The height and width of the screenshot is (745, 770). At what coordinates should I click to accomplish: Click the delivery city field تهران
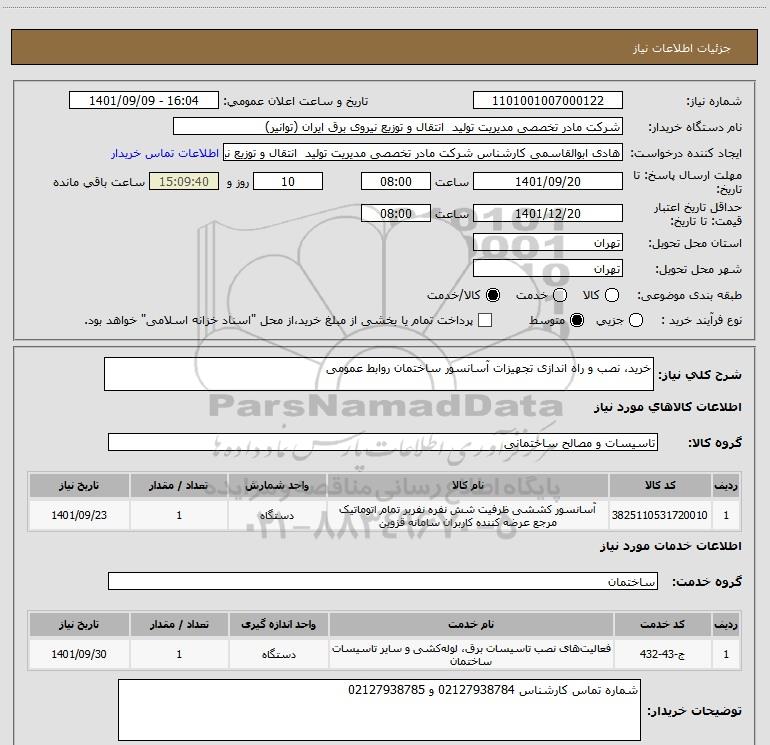pos(548,269)
